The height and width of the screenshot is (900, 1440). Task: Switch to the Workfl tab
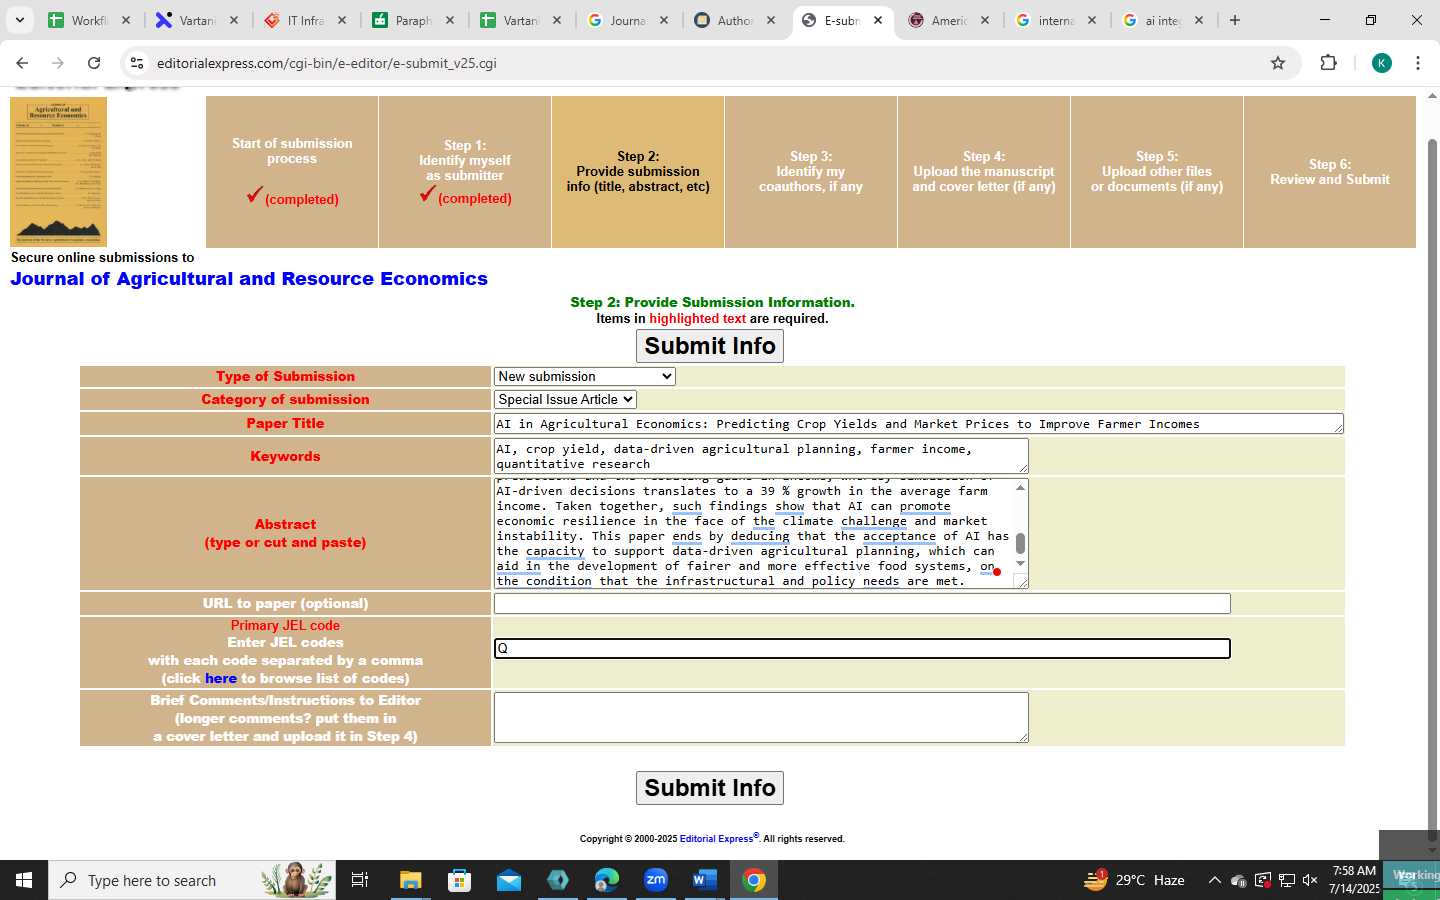coord(90,20)
